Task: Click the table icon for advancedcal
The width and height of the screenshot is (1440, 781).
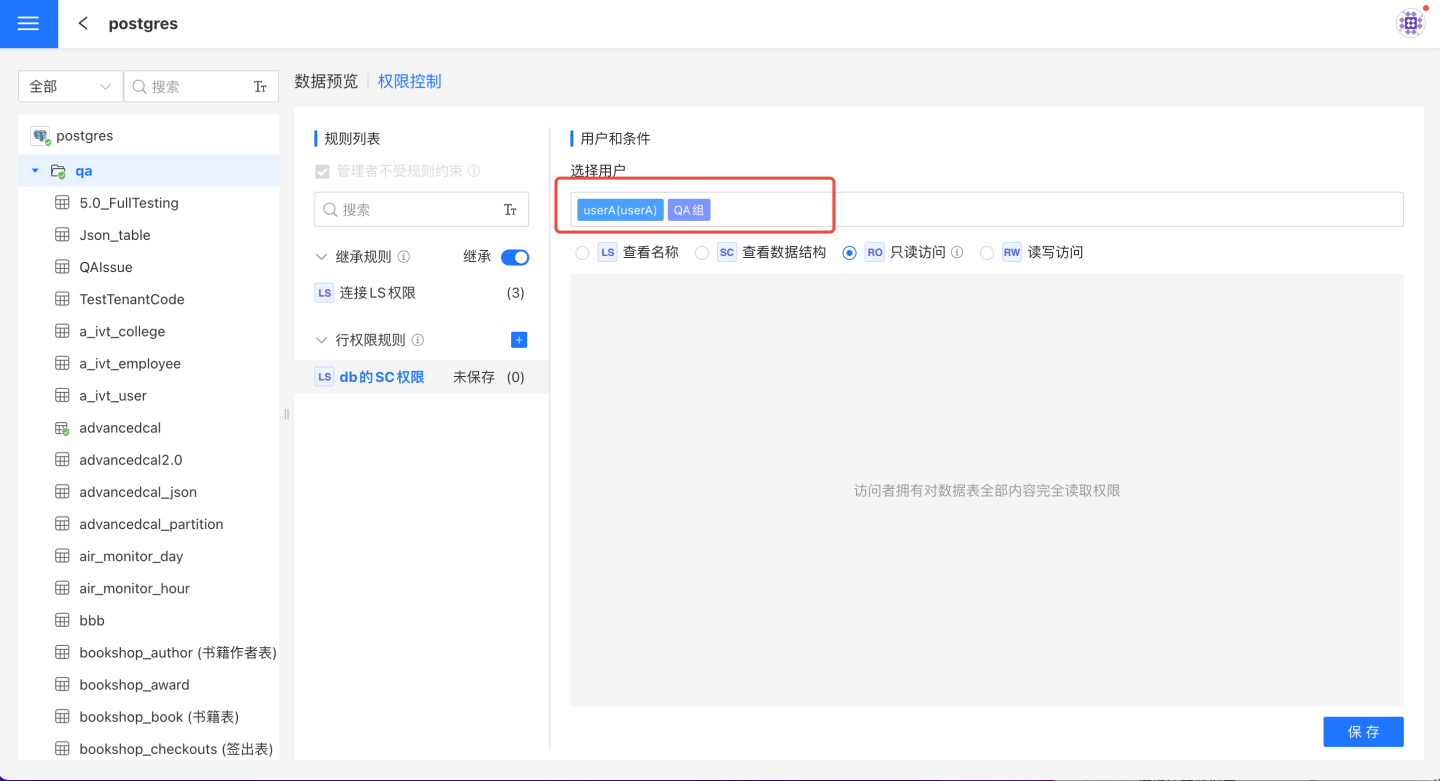Action: tap(61, 428)
